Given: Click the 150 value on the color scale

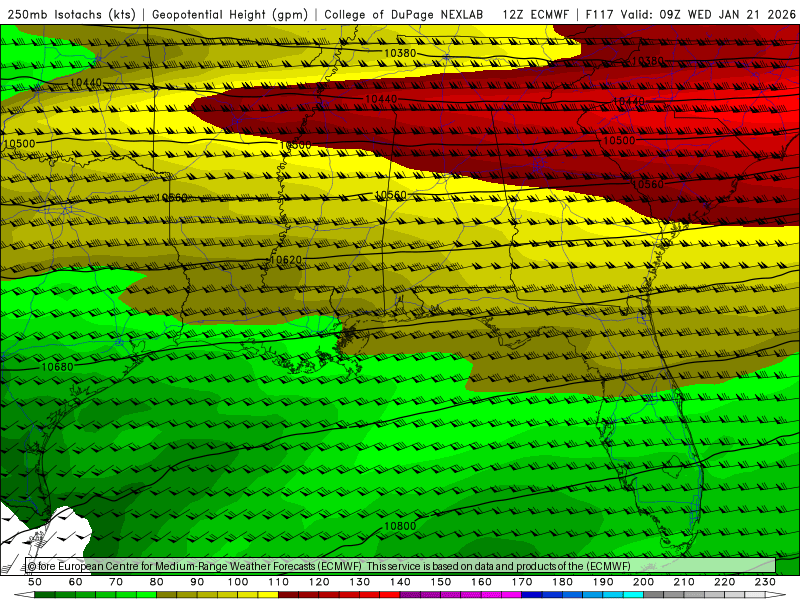Looking at the screenshot, I should click(441, 582).
